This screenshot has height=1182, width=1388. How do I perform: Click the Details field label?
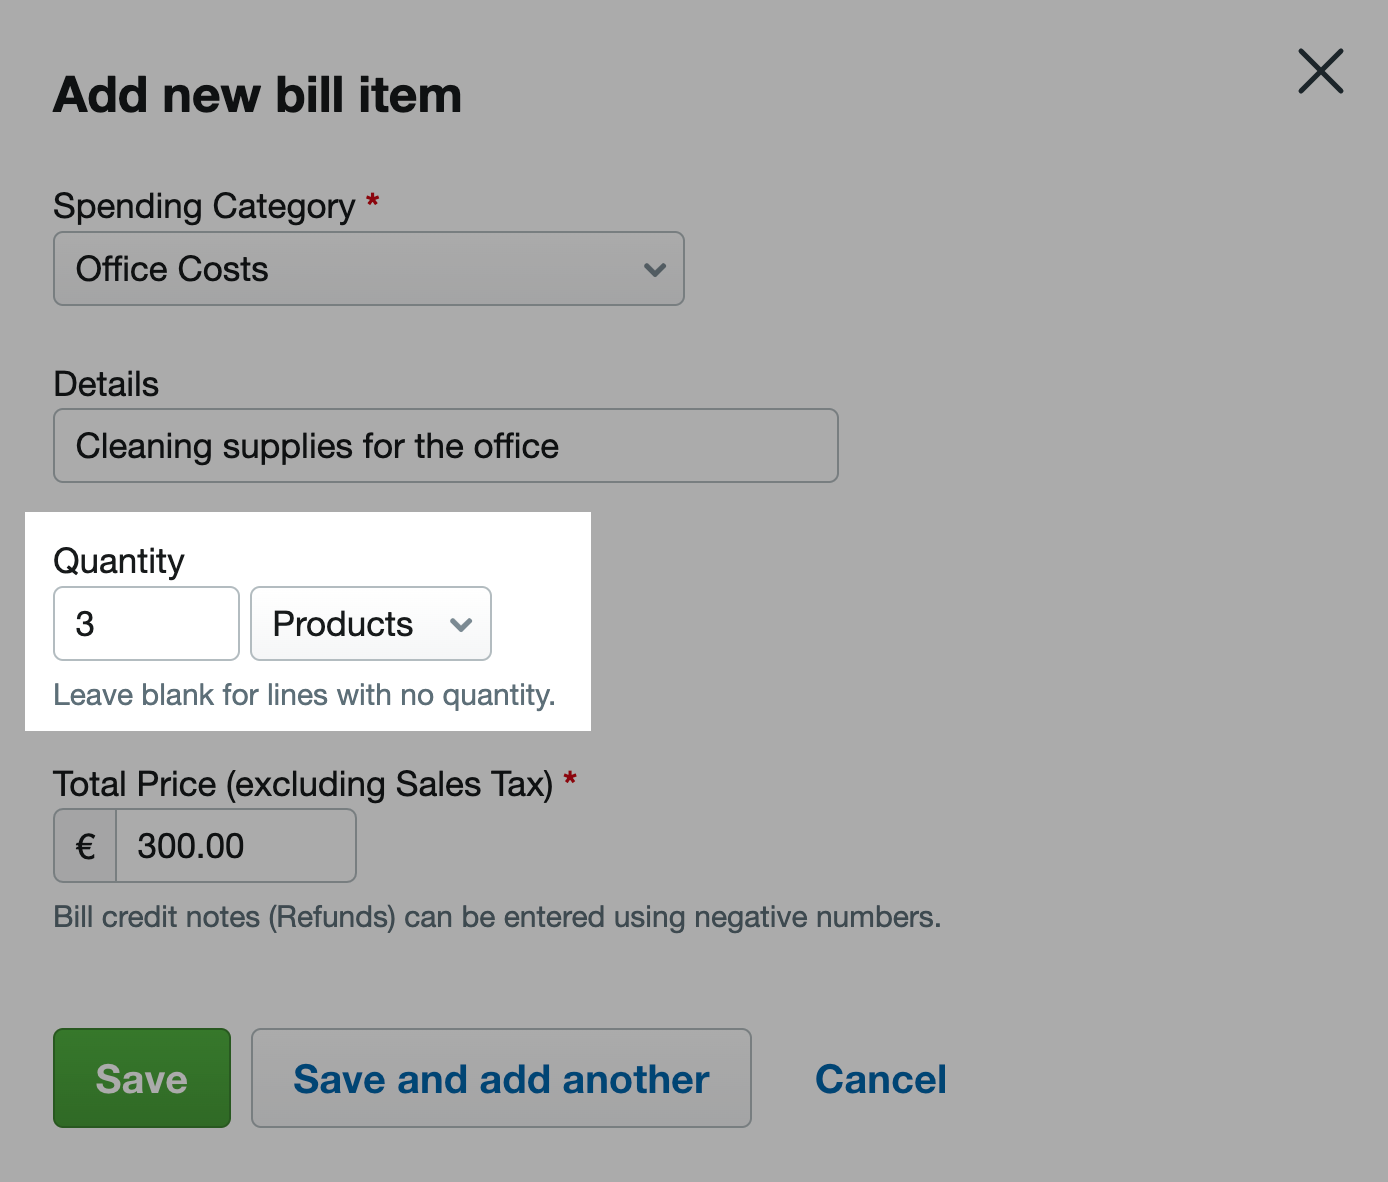point(106,384)
